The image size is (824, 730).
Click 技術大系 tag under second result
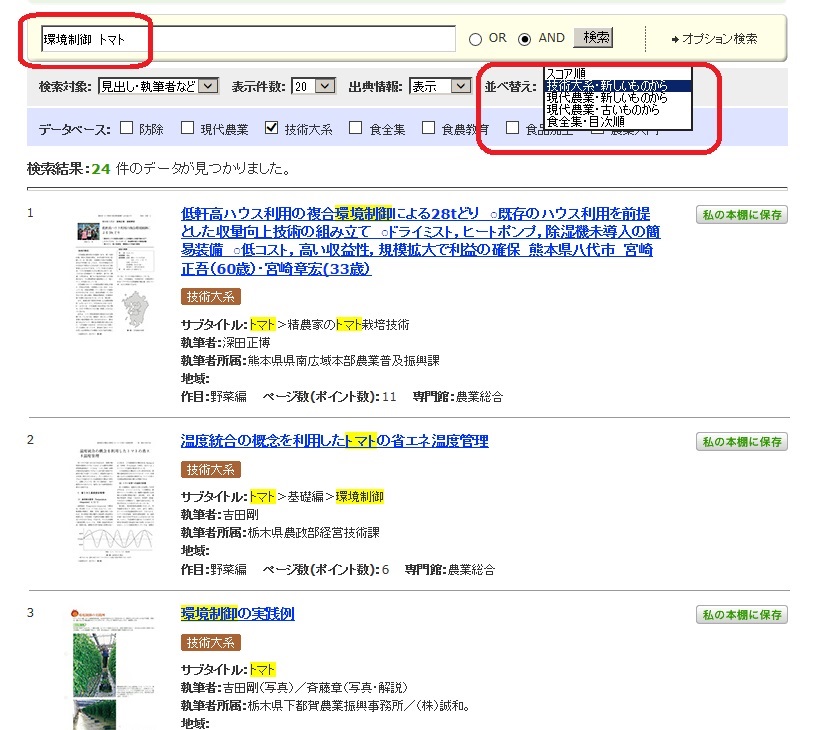click(211, 470)
